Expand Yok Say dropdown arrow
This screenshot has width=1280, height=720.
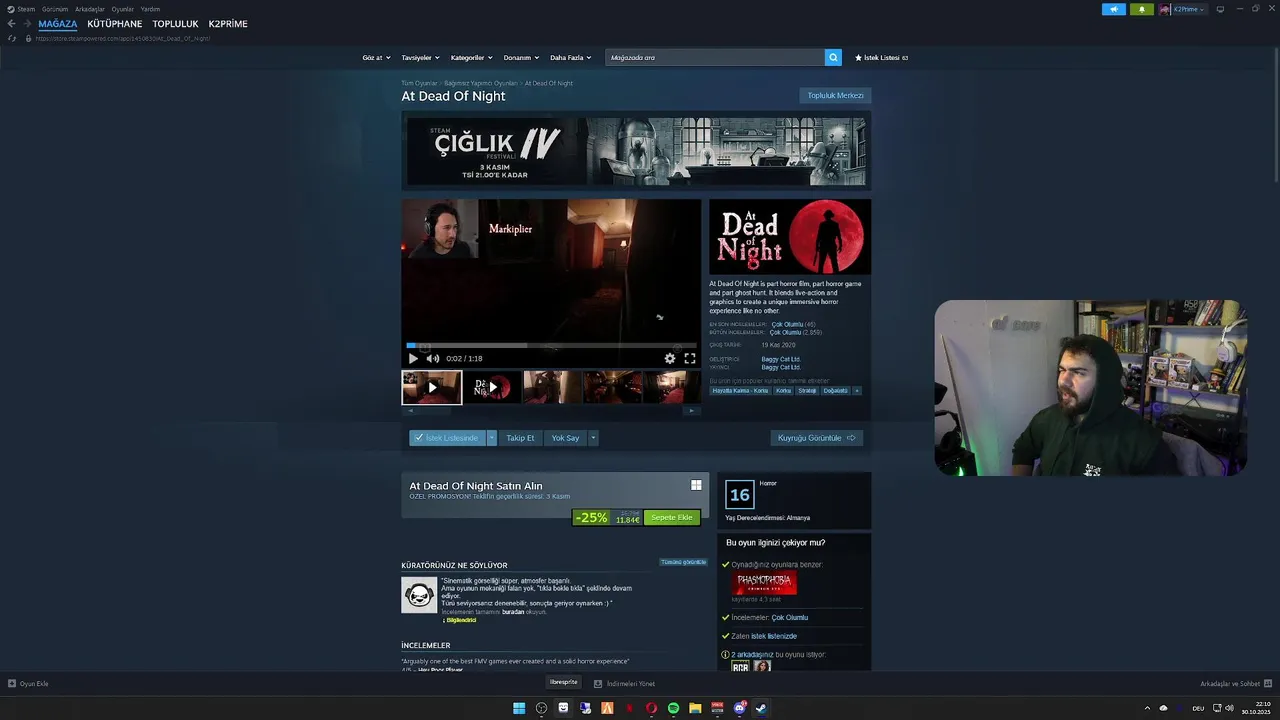tap(593, 438)
